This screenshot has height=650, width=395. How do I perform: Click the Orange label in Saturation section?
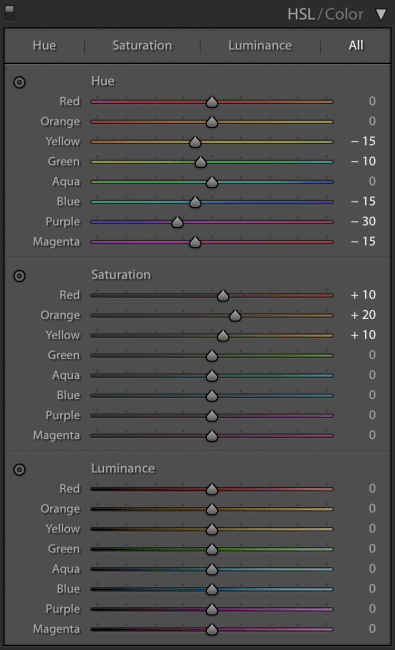click(x=60, y=315)
